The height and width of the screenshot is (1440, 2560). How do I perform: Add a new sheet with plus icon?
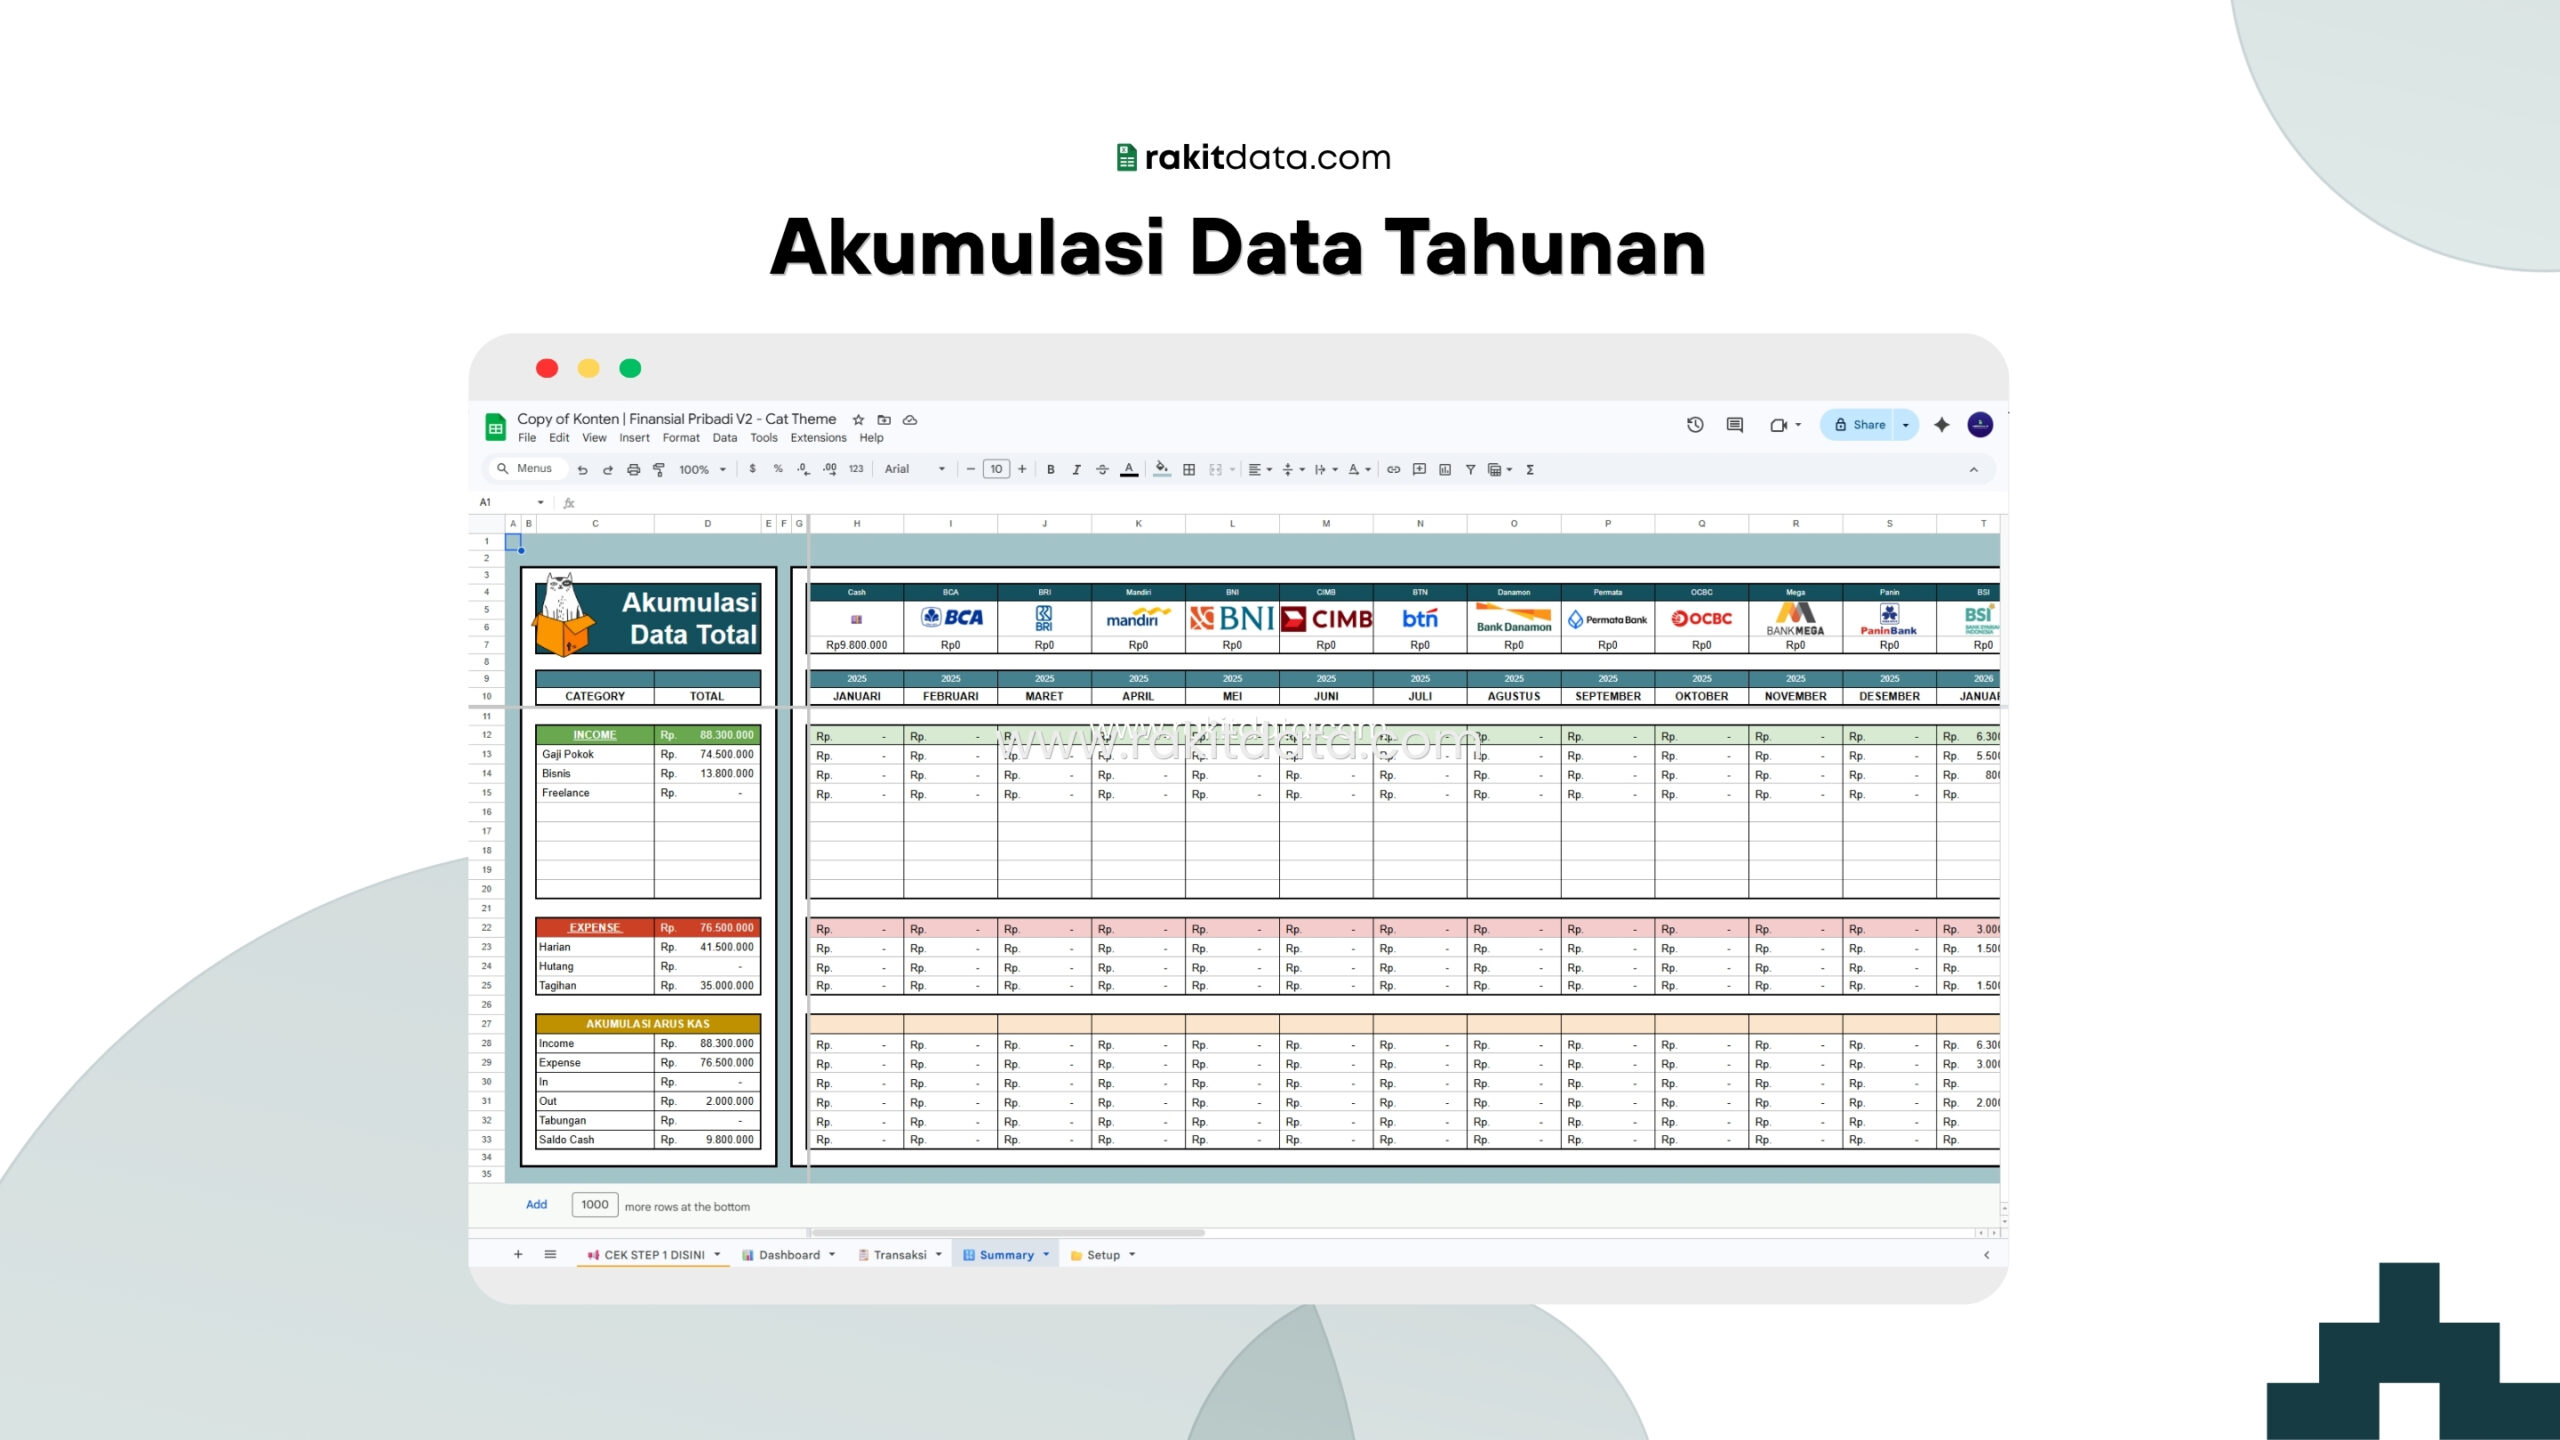(x=518, y=1254)
